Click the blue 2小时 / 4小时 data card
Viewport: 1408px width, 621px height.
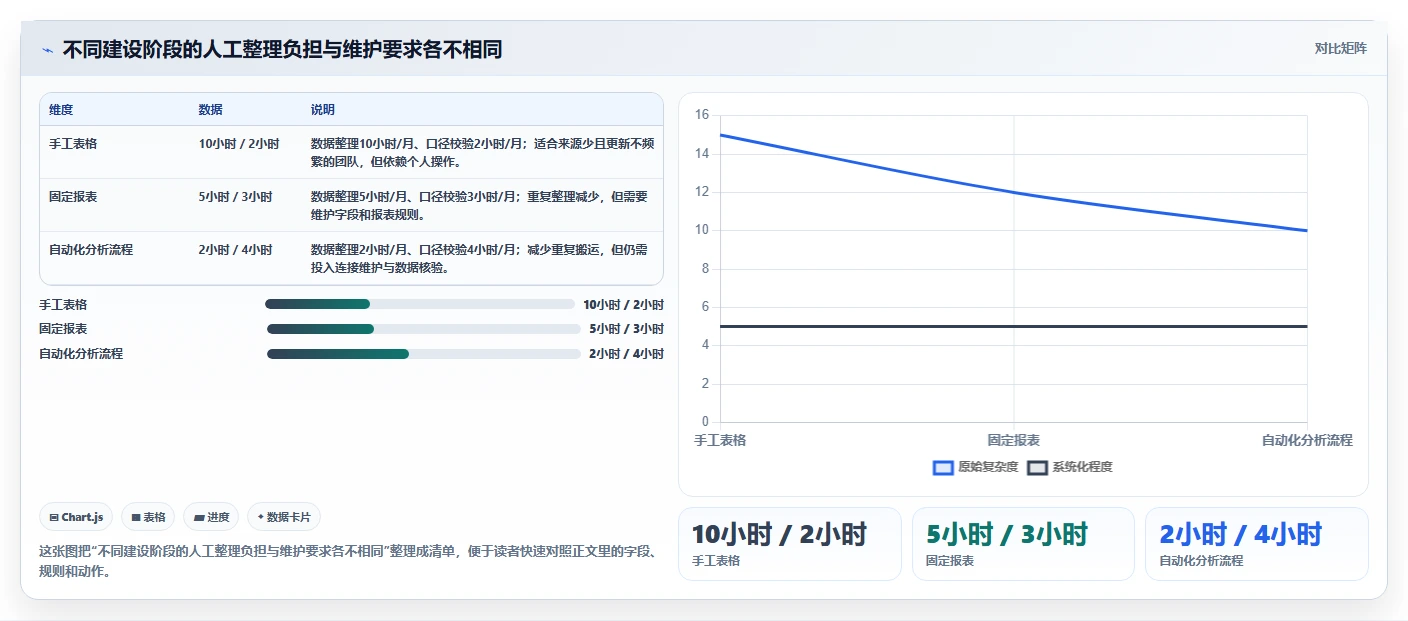(1256, 544)
